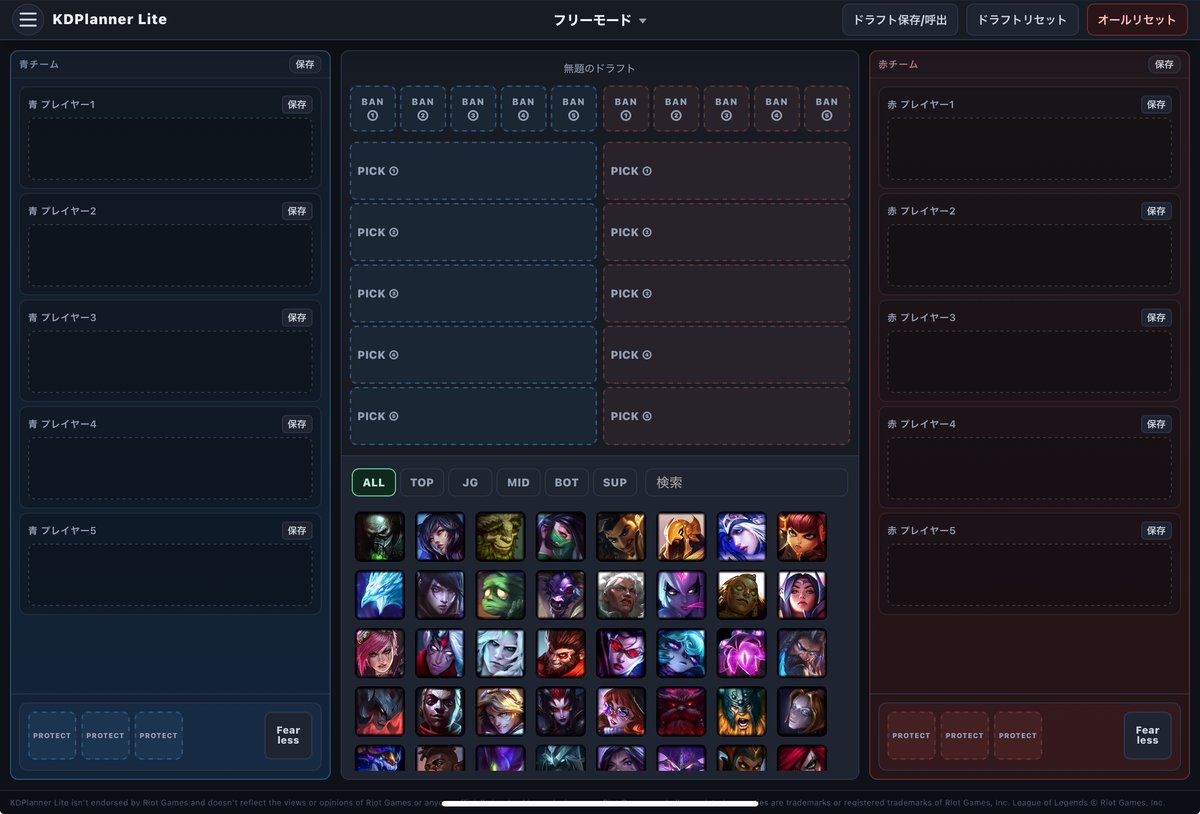Choose the Akali champion icon
The width and height of the screenshot is (1200, 814).
pos(561,537)
